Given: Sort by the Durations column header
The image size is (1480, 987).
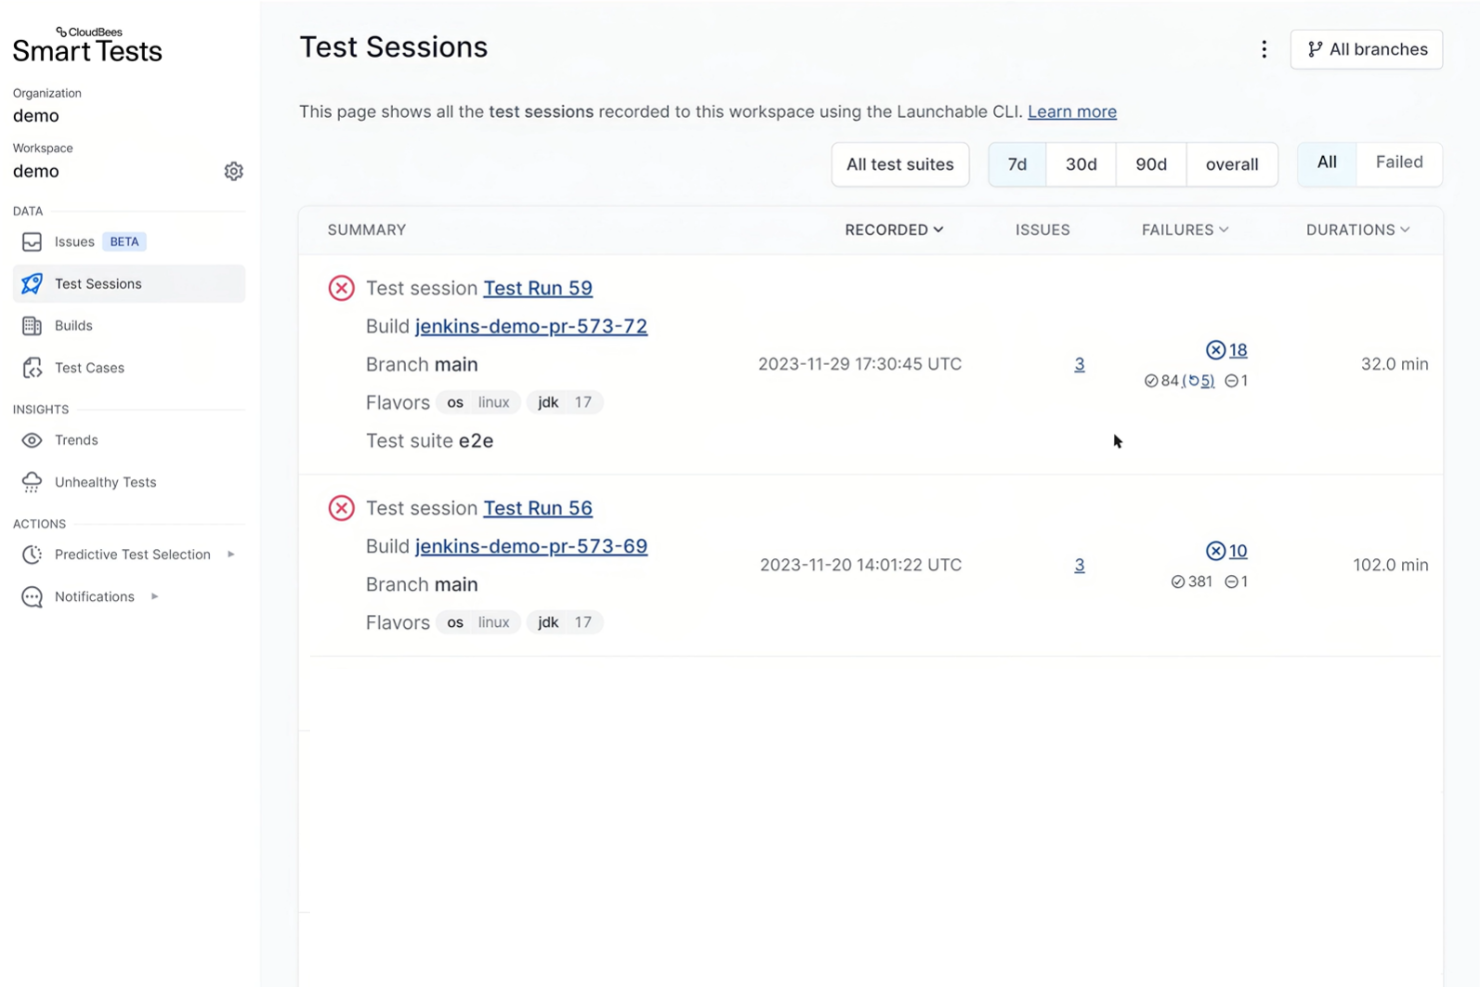Looking at the screenshot, I should tap(1356, 229).
